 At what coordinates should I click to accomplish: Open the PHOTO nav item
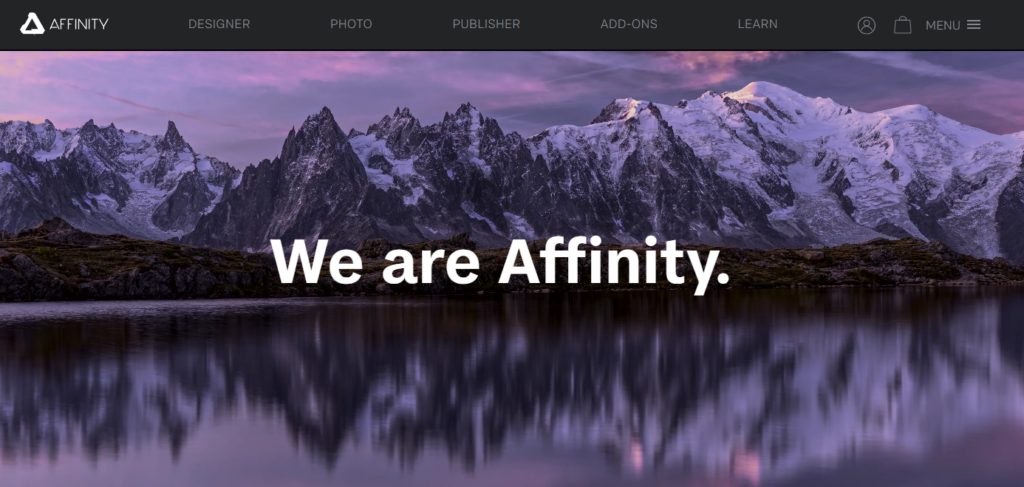click(x=351, y=24)
